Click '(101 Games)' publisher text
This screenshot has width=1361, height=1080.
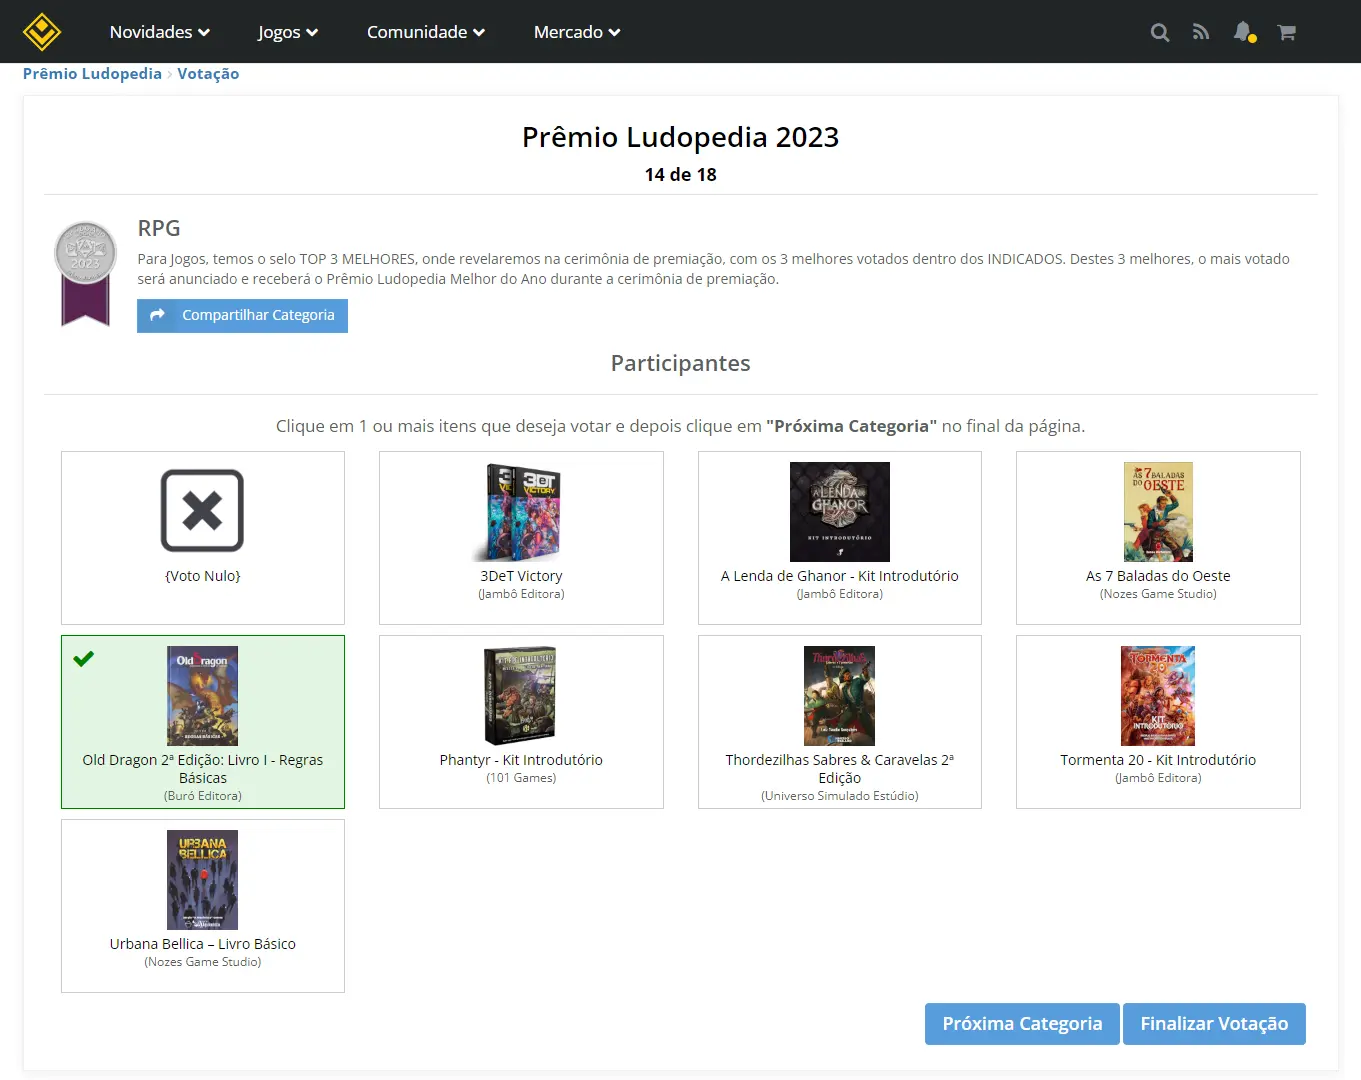pyautogui.click(x=521, y=778)
